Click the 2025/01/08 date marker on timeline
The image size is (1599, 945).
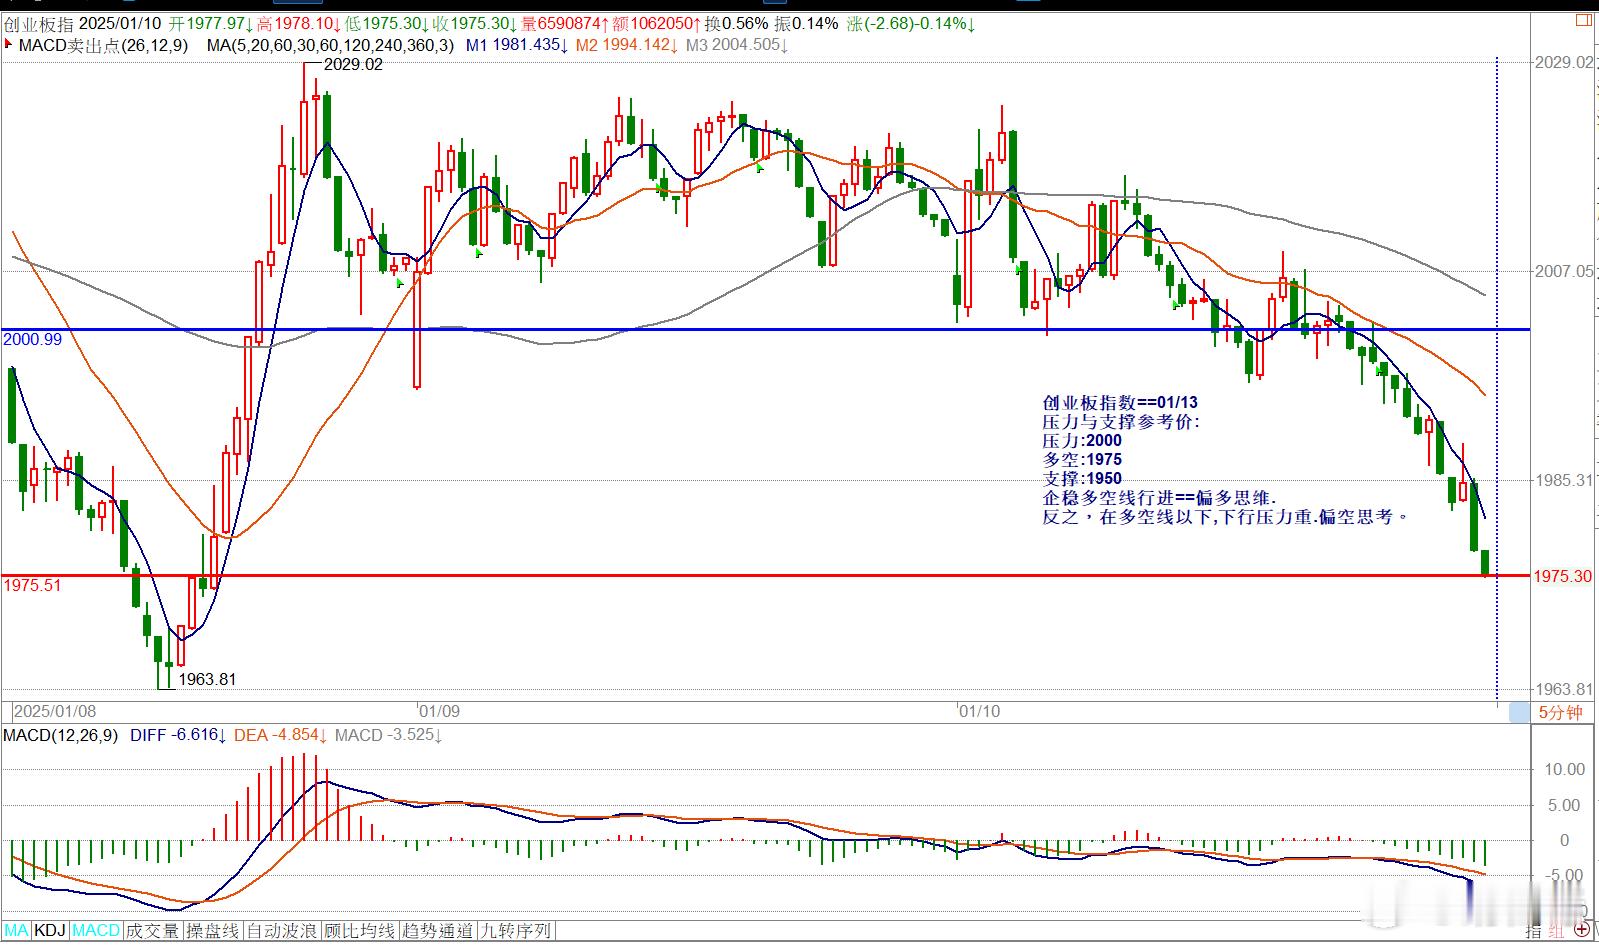pos(55,711)
